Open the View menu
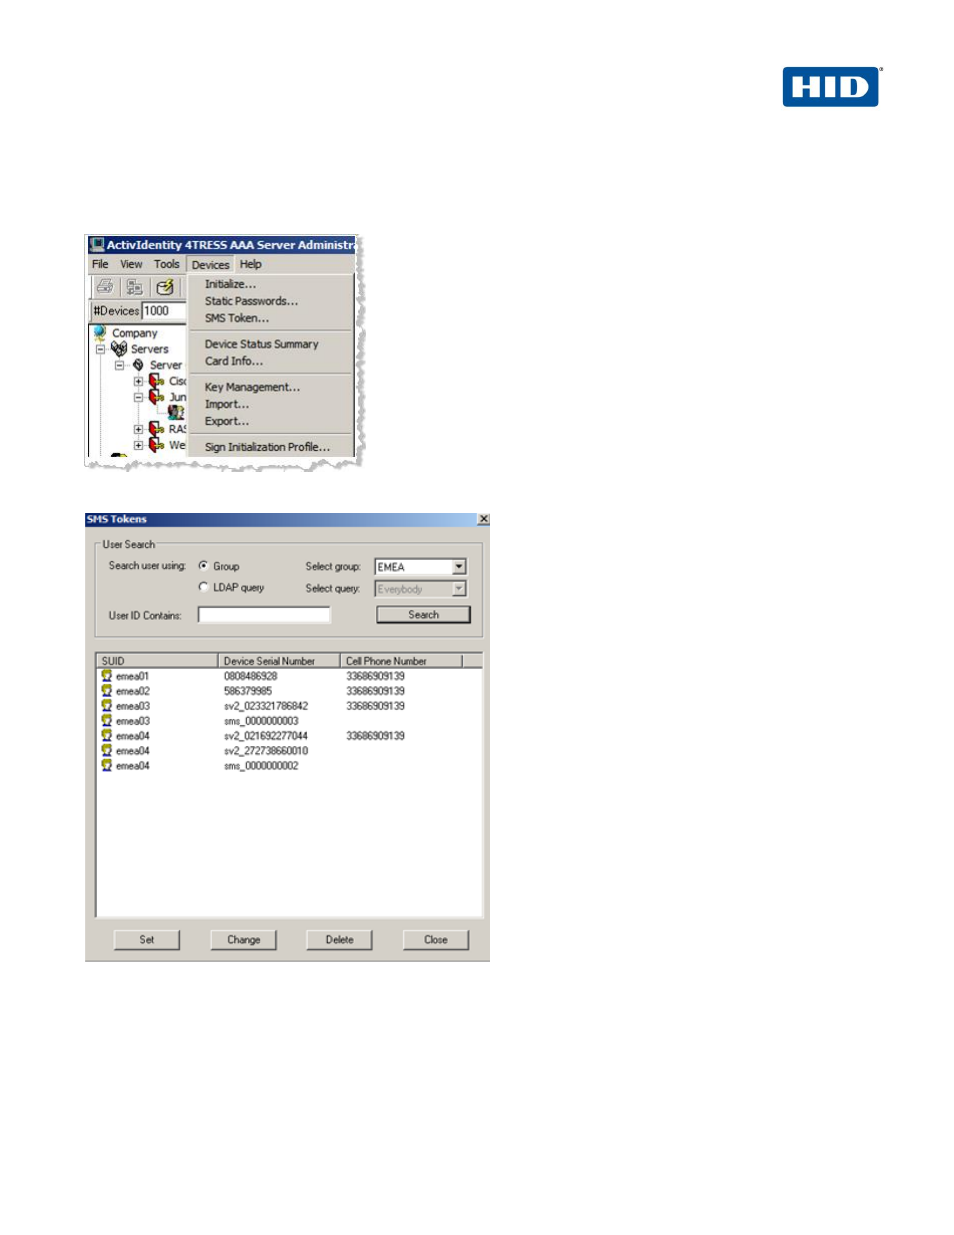The image size is (954, 1235). pos(131,265)
